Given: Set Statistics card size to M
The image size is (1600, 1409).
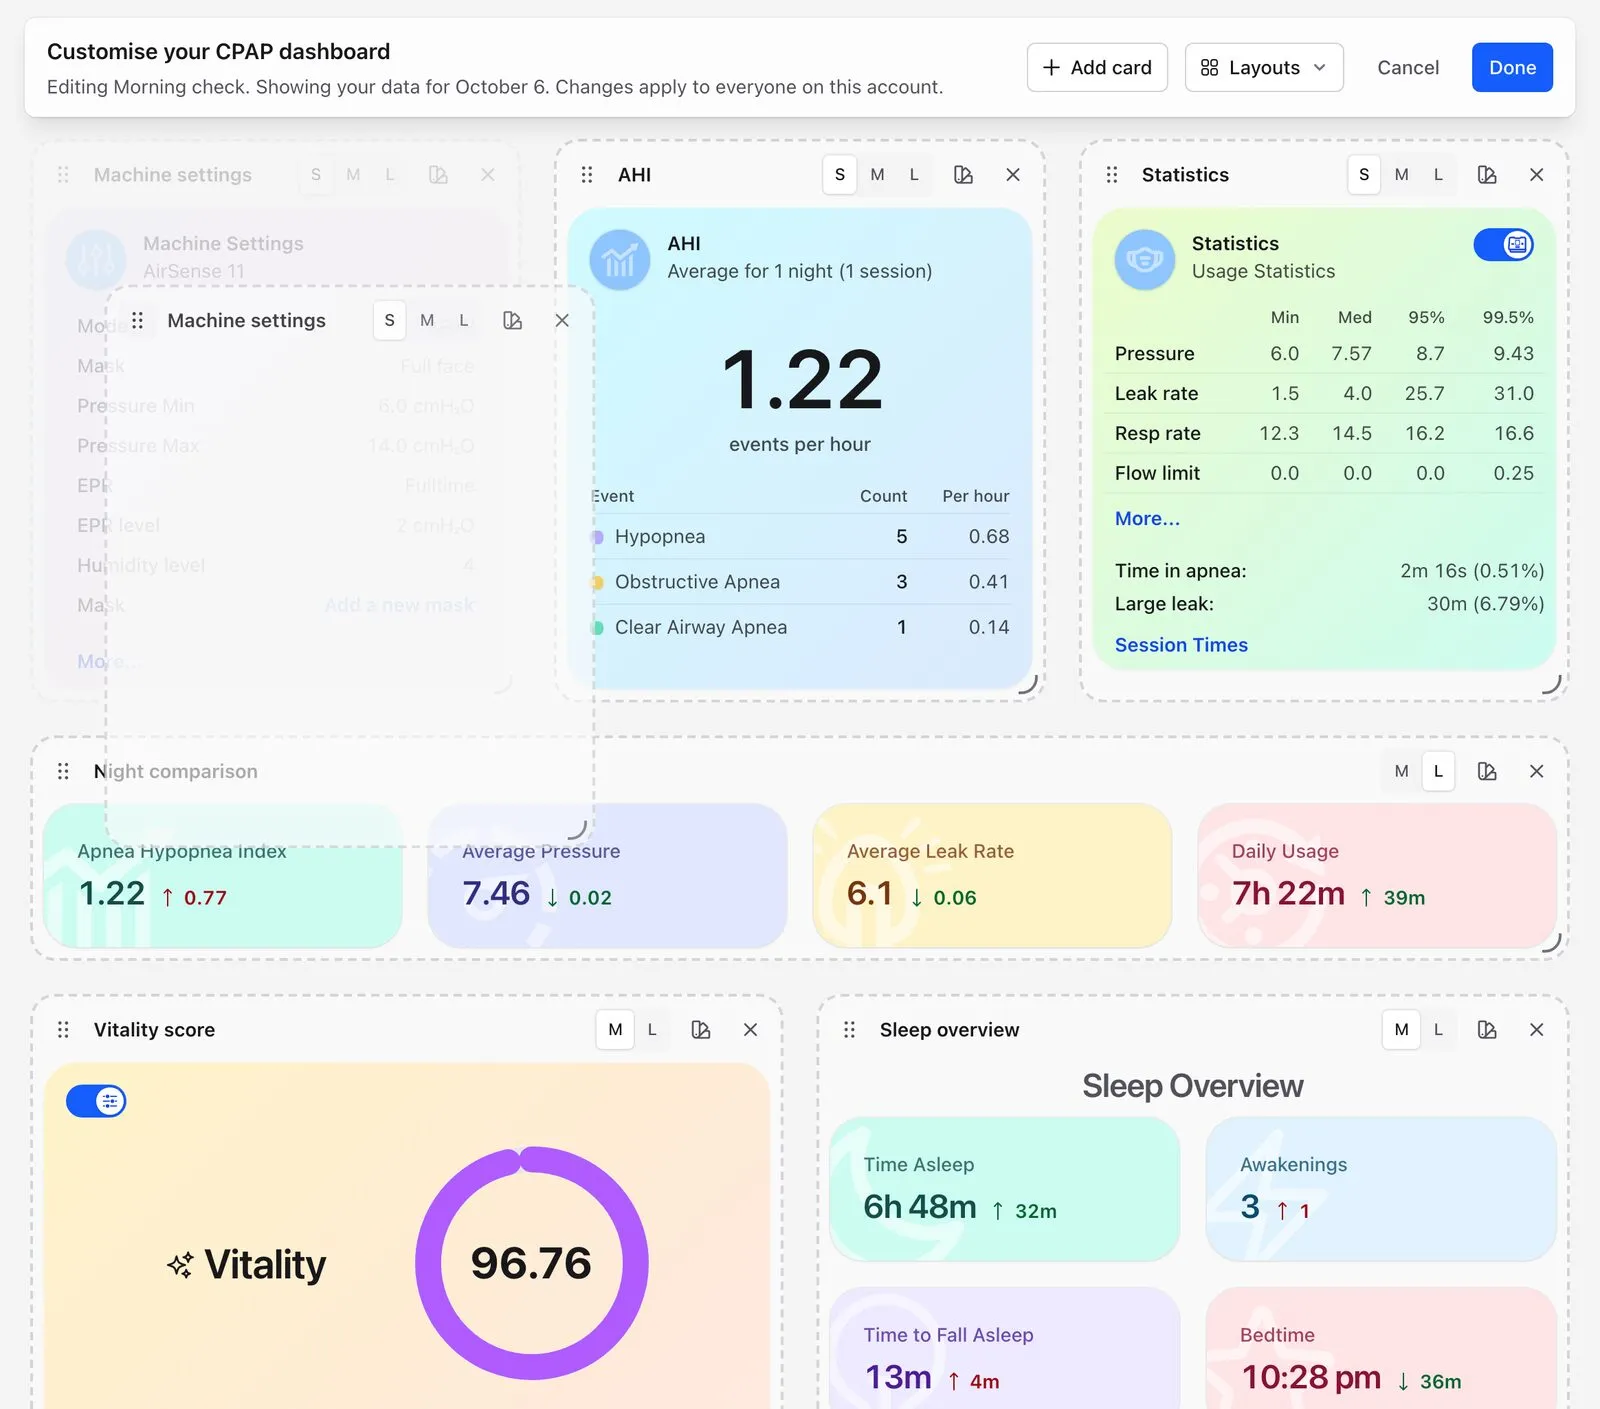Looking at the screenshot, I should (x=1401, y=175).
